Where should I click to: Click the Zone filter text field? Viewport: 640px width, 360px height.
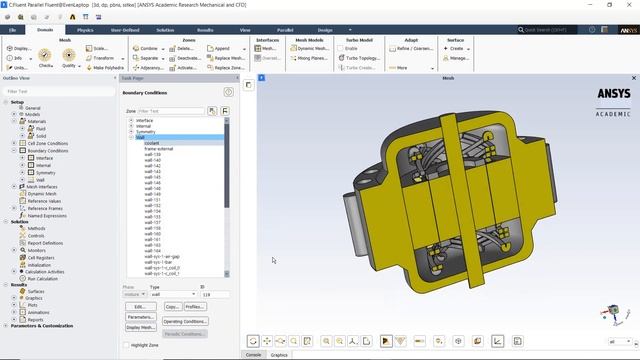tap(171, 111)
